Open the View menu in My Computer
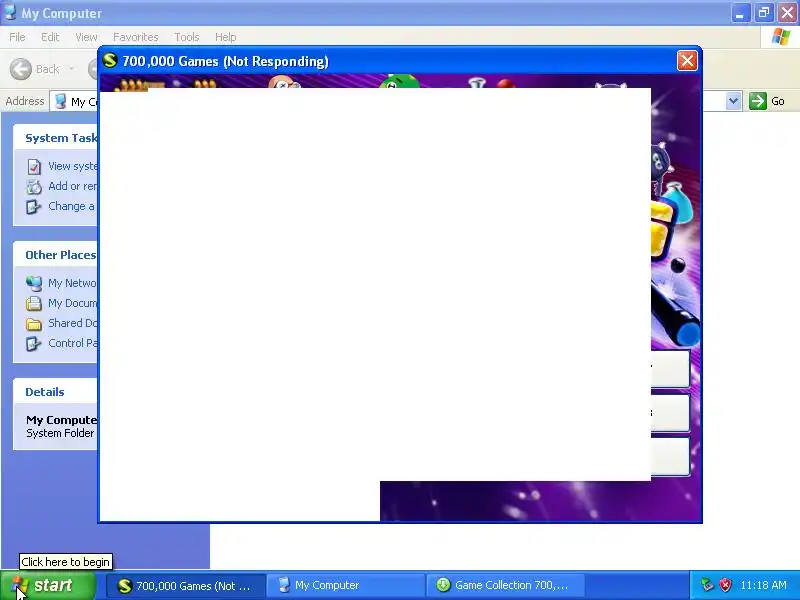The width and height of the screenshot is (800, 600). coord(86,37)
